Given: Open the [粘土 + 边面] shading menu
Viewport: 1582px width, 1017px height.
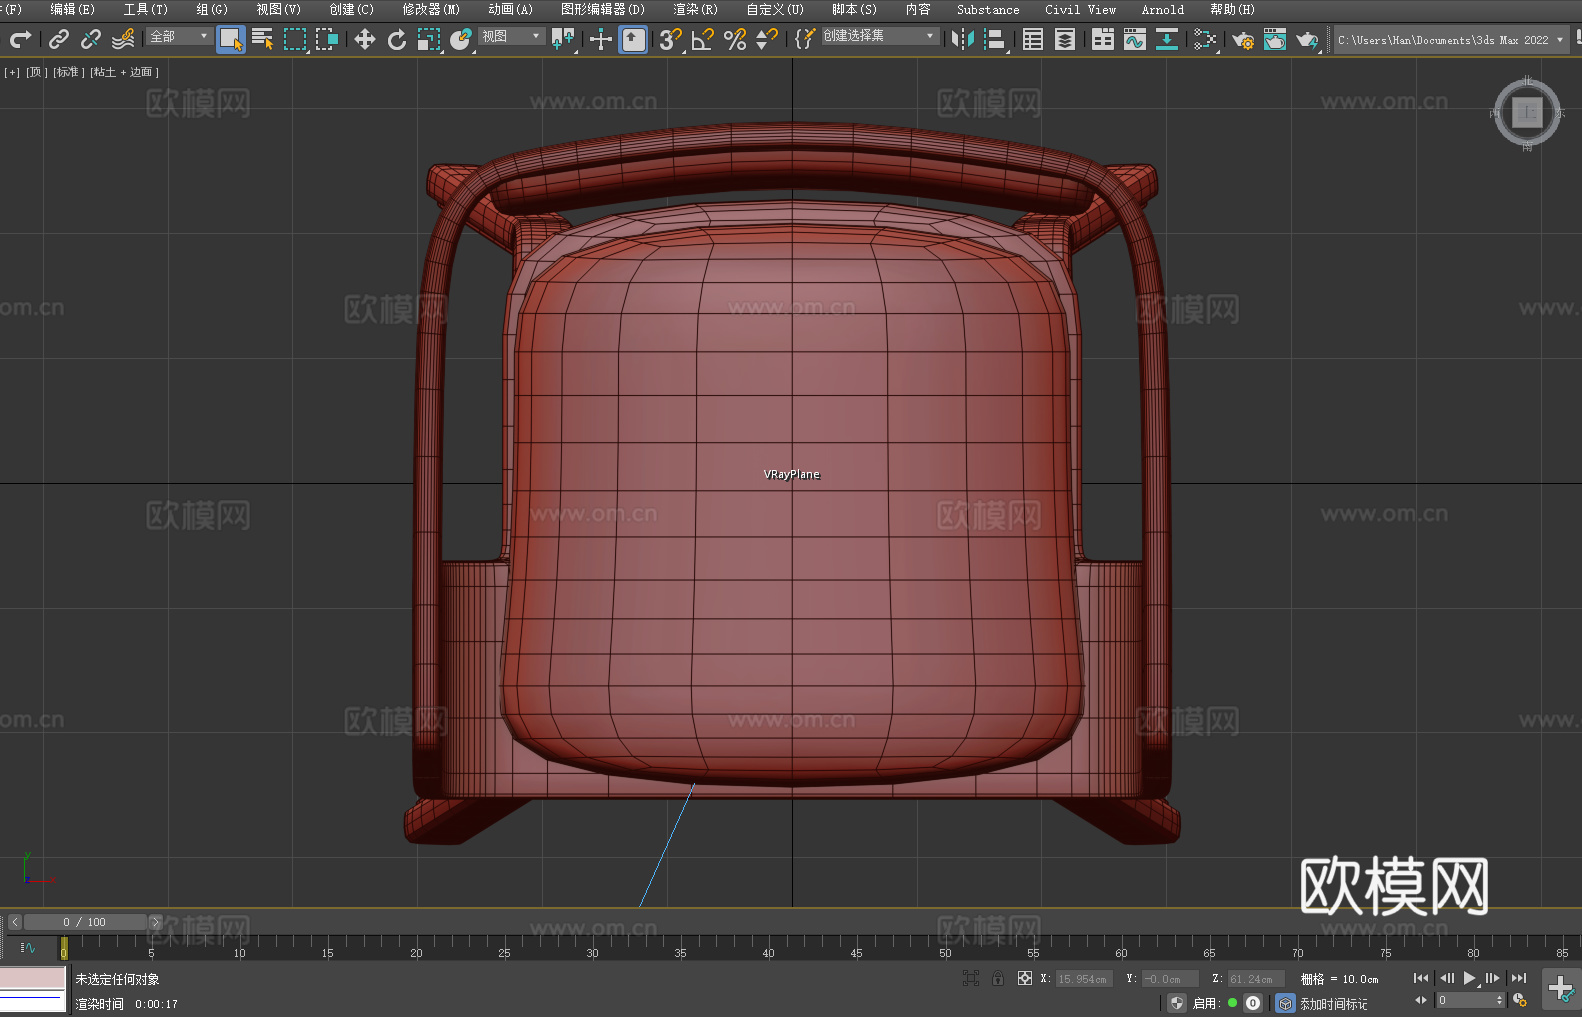Looking at the screenshot, I should (124, 72).
